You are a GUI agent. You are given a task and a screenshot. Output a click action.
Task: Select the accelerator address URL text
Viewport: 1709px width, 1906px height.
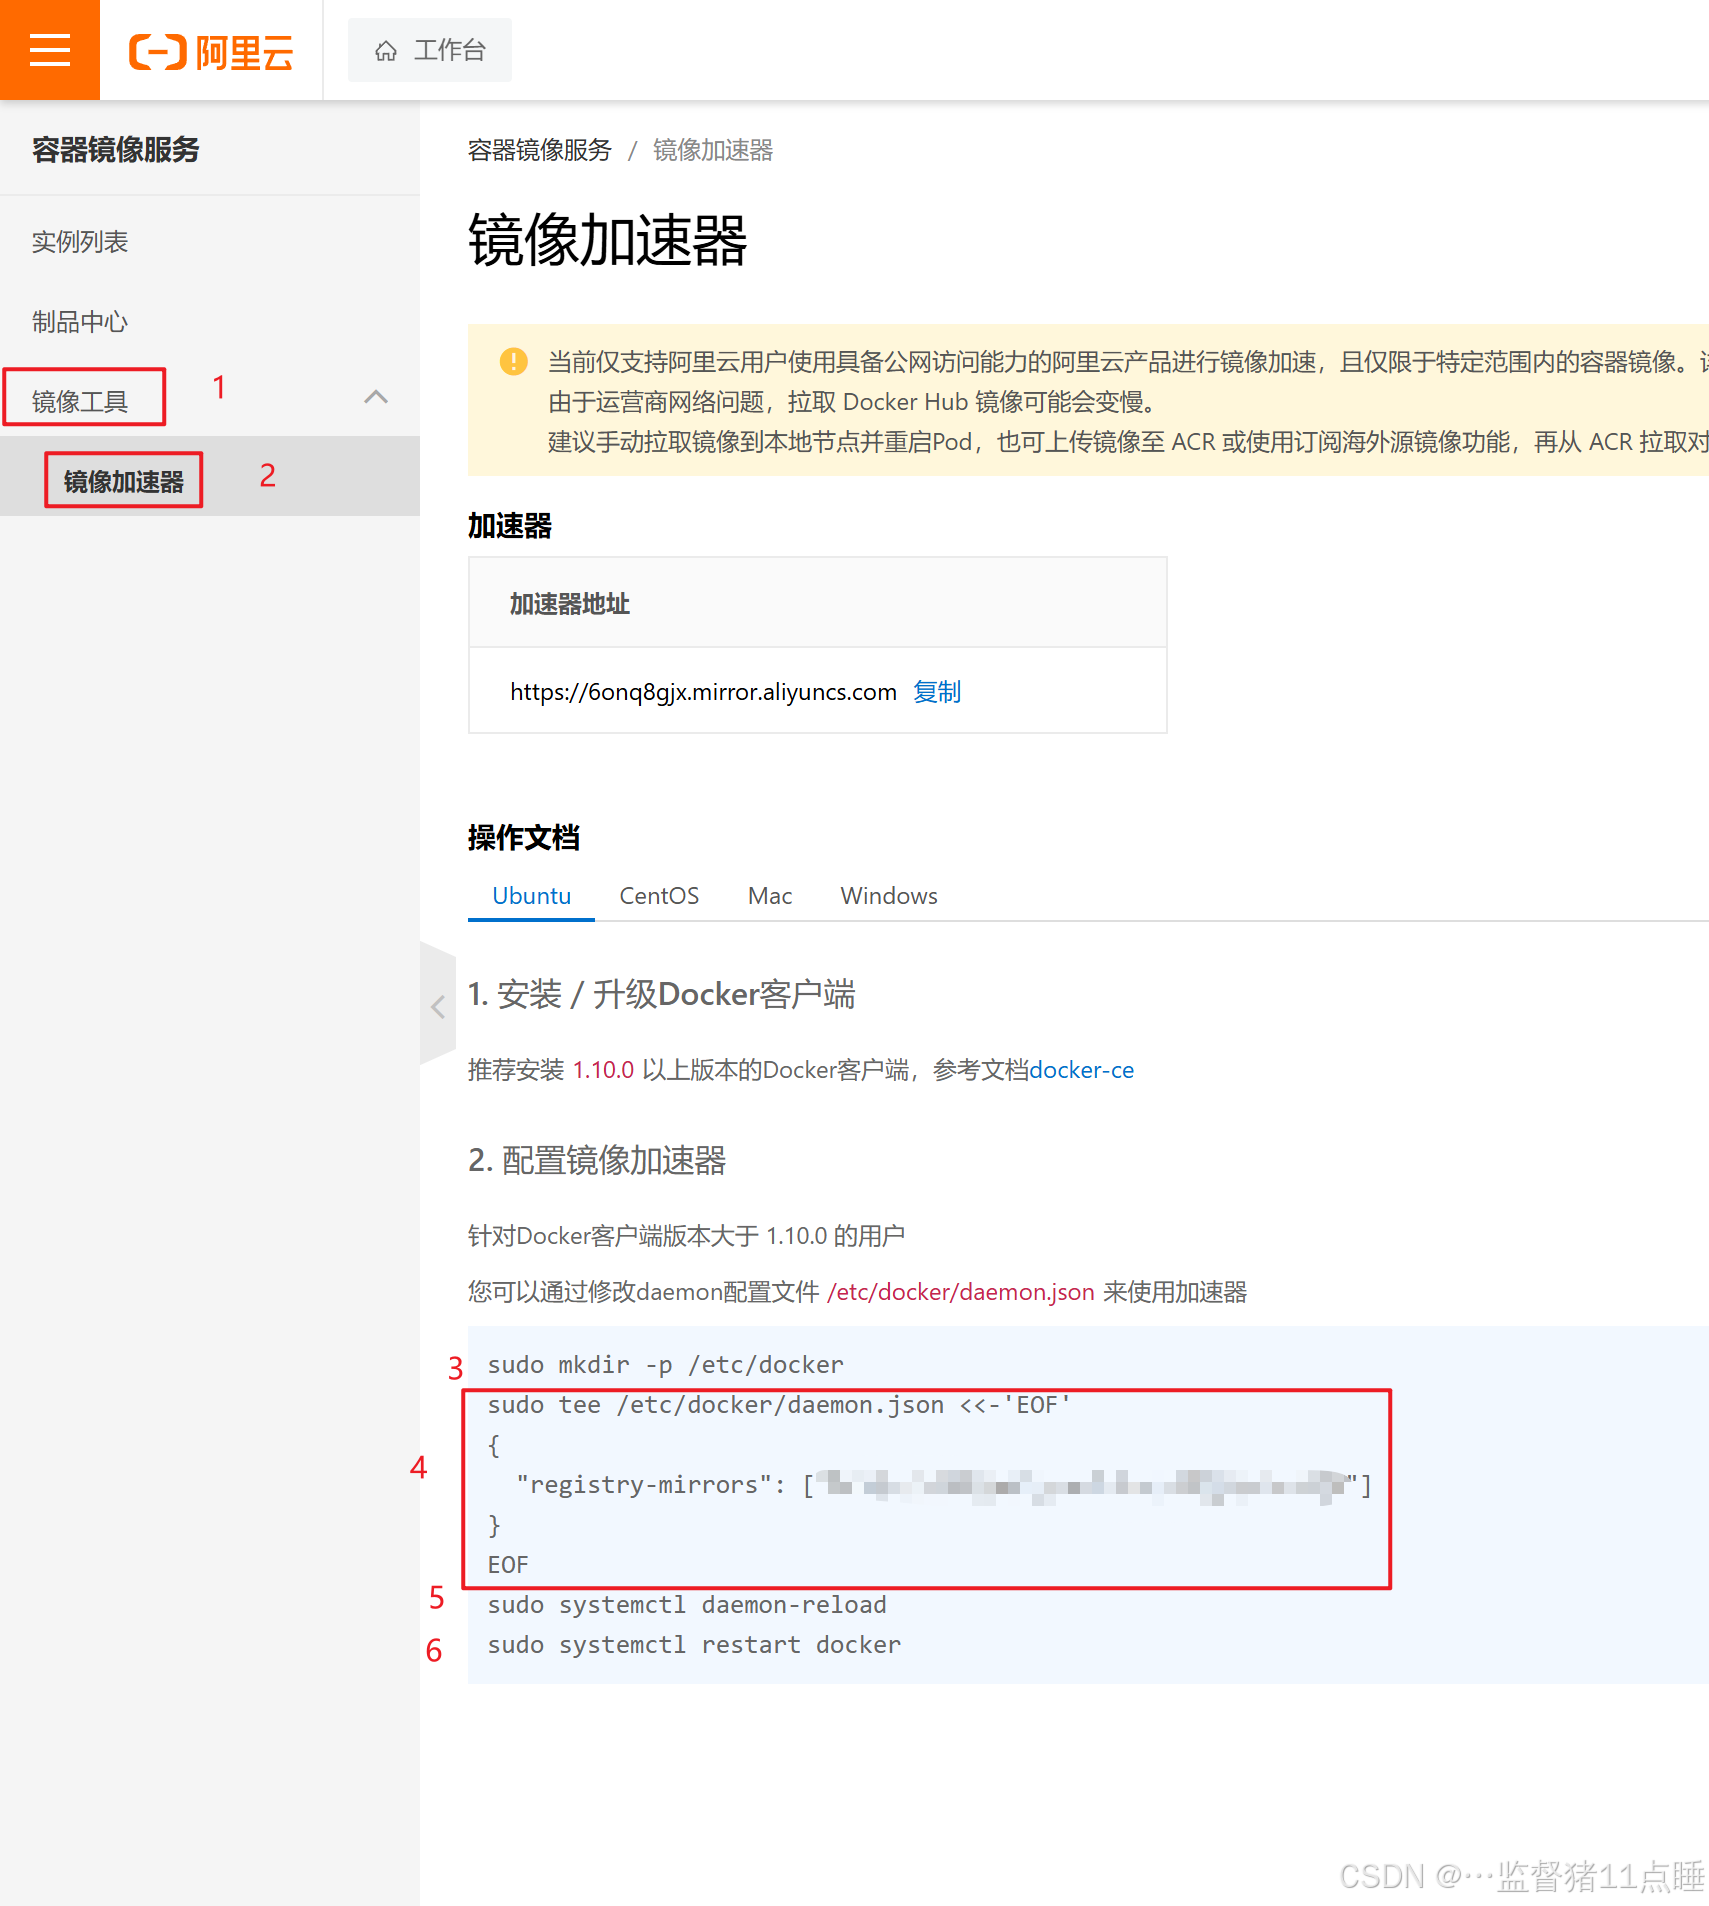pos(702,691)
